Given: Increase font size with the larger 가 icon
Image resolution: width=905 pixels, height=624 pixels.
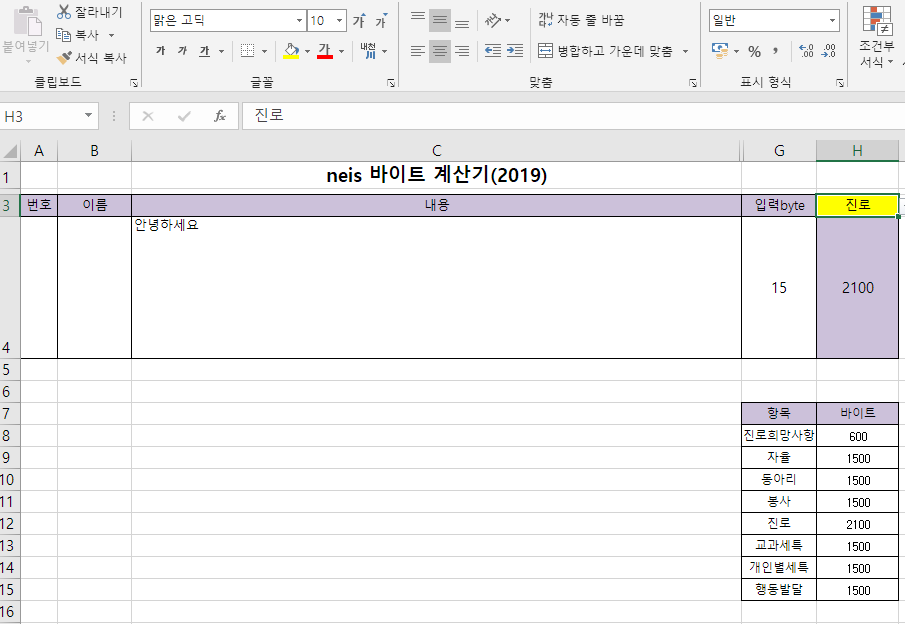Looking at the screenshot, I should [360, 21].
